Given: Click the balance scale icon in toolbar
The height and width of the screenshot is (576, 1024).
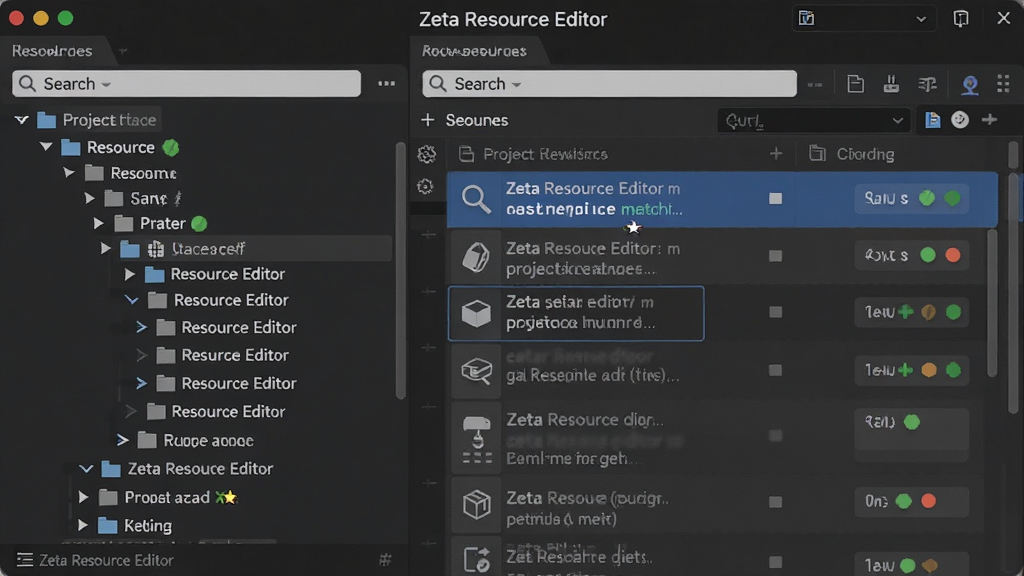Looking at the screenshot, I should click(927, 84).
